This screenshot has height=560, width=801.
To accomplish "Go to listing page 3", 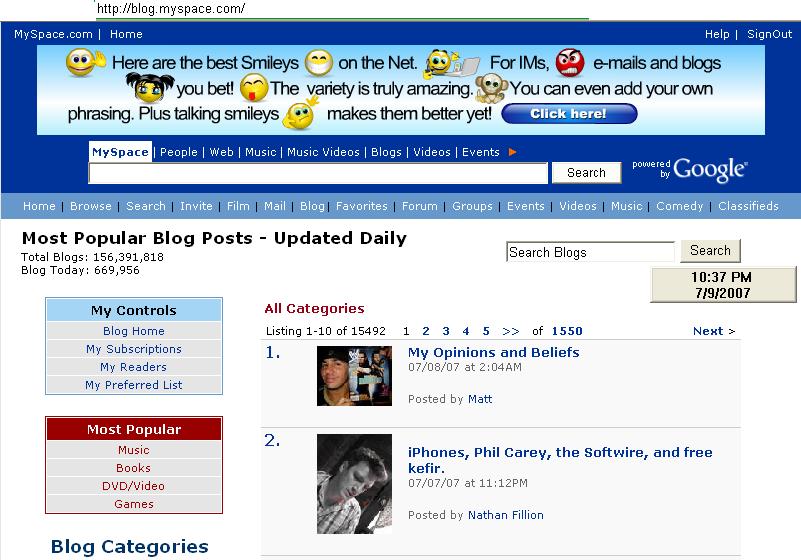I will click(x=446, y=331).
